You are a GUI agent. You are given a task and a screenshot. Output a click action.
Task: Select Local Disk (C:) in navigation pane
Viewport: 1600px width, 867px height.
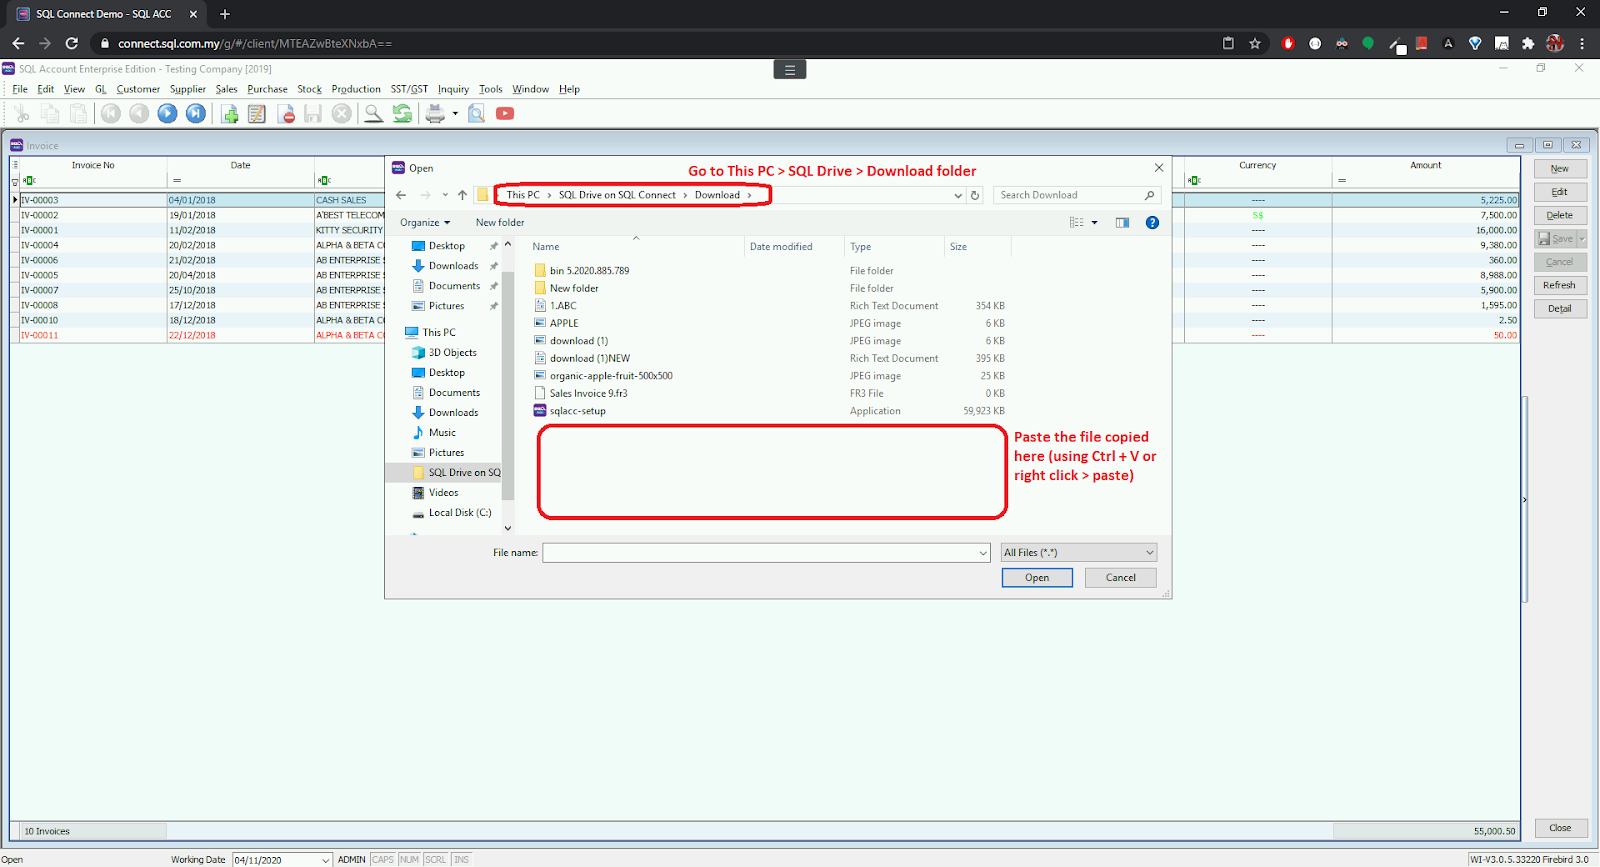(452, 513)
